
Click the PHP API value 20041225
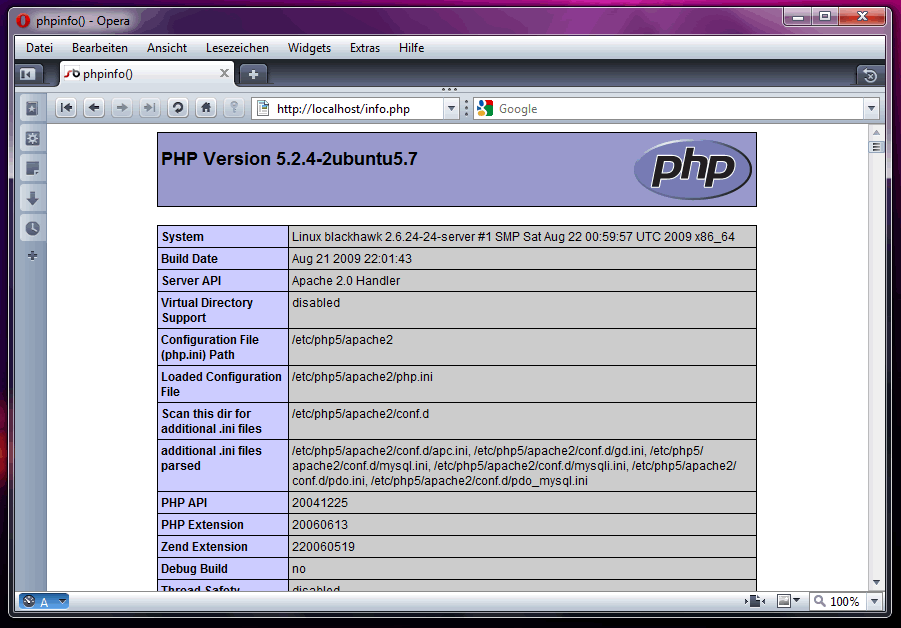319,503
